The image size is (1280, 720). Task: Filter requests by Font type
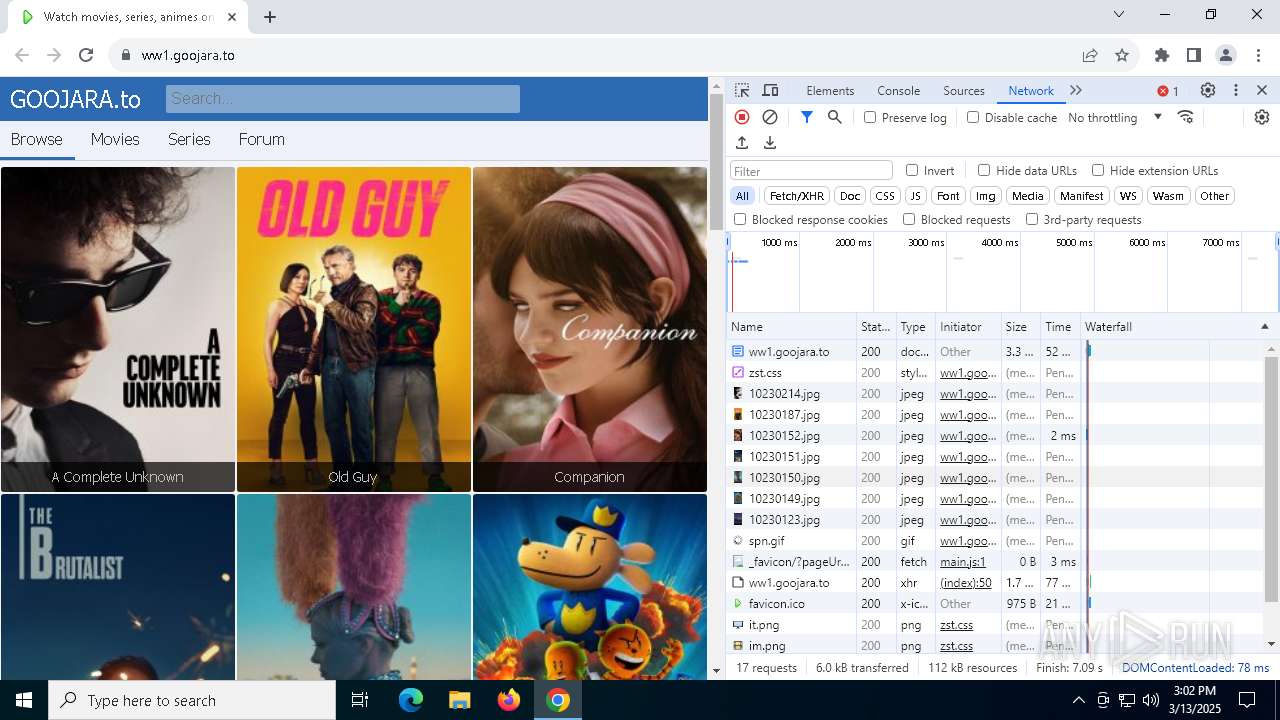click(x=948, y=196)
